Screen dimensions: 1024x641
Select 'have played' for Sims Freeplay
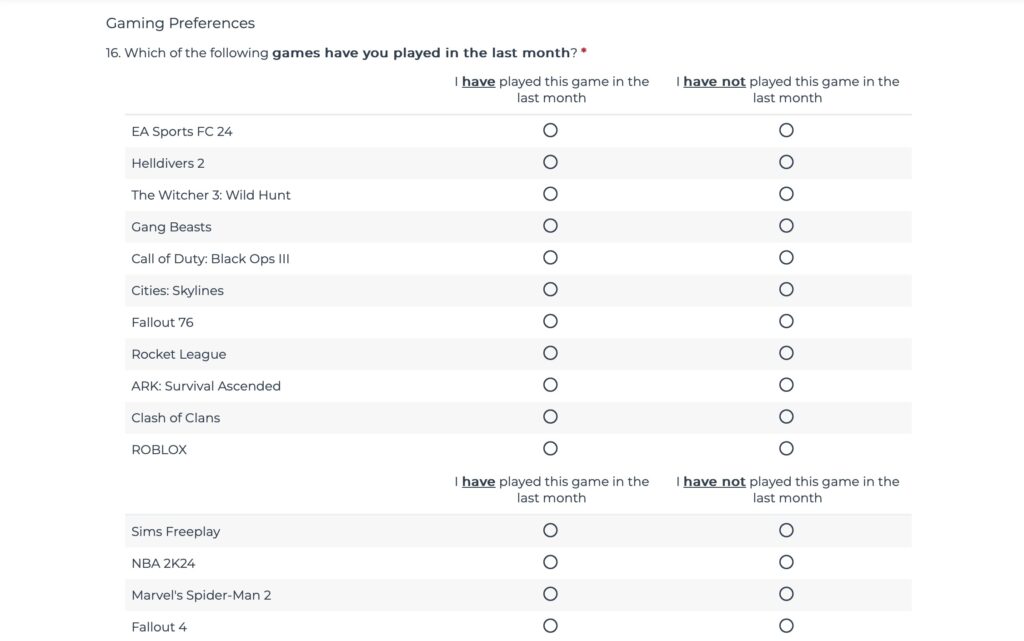(x=550, y=530)
